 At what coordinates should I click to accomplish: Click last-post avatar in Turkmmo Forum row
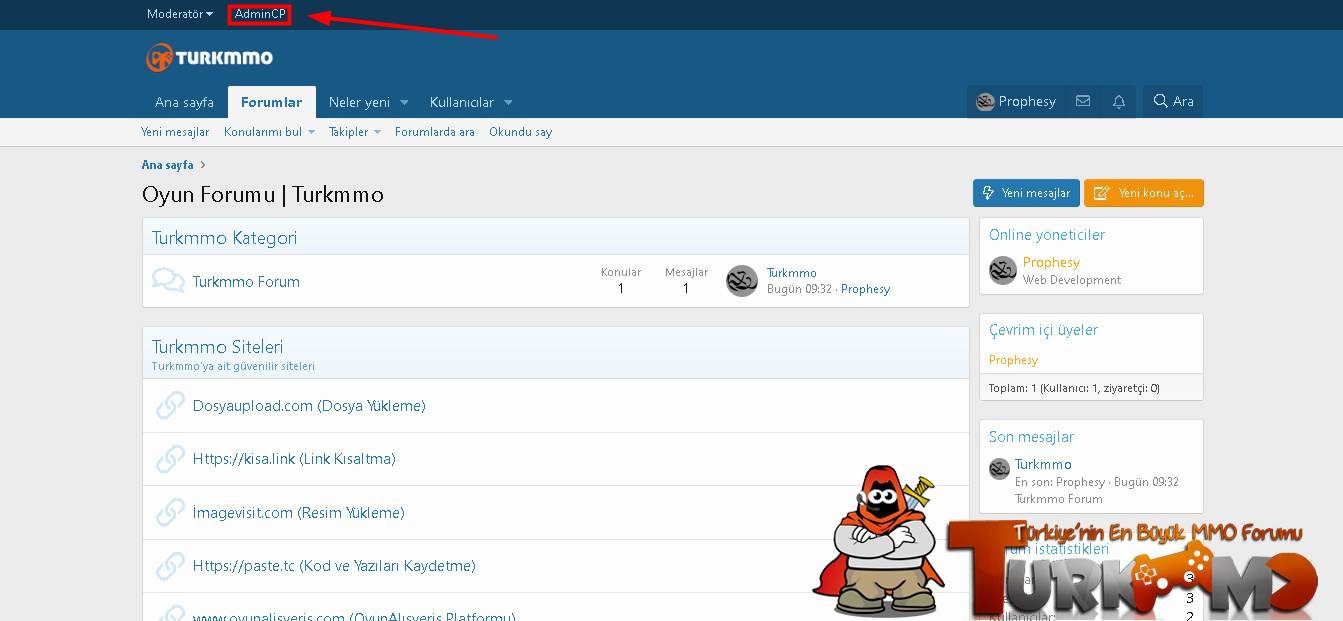[741, 281]
